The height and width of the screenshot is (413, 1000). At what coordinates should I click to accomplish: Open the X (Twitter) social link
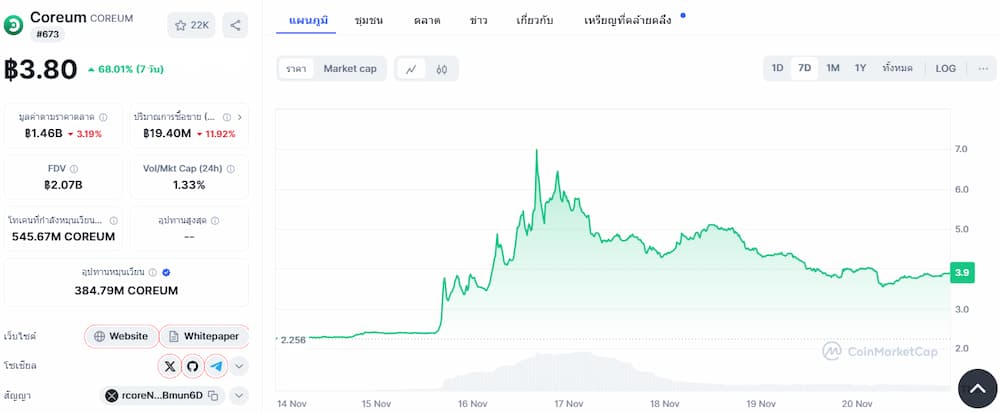coord(169,366)
